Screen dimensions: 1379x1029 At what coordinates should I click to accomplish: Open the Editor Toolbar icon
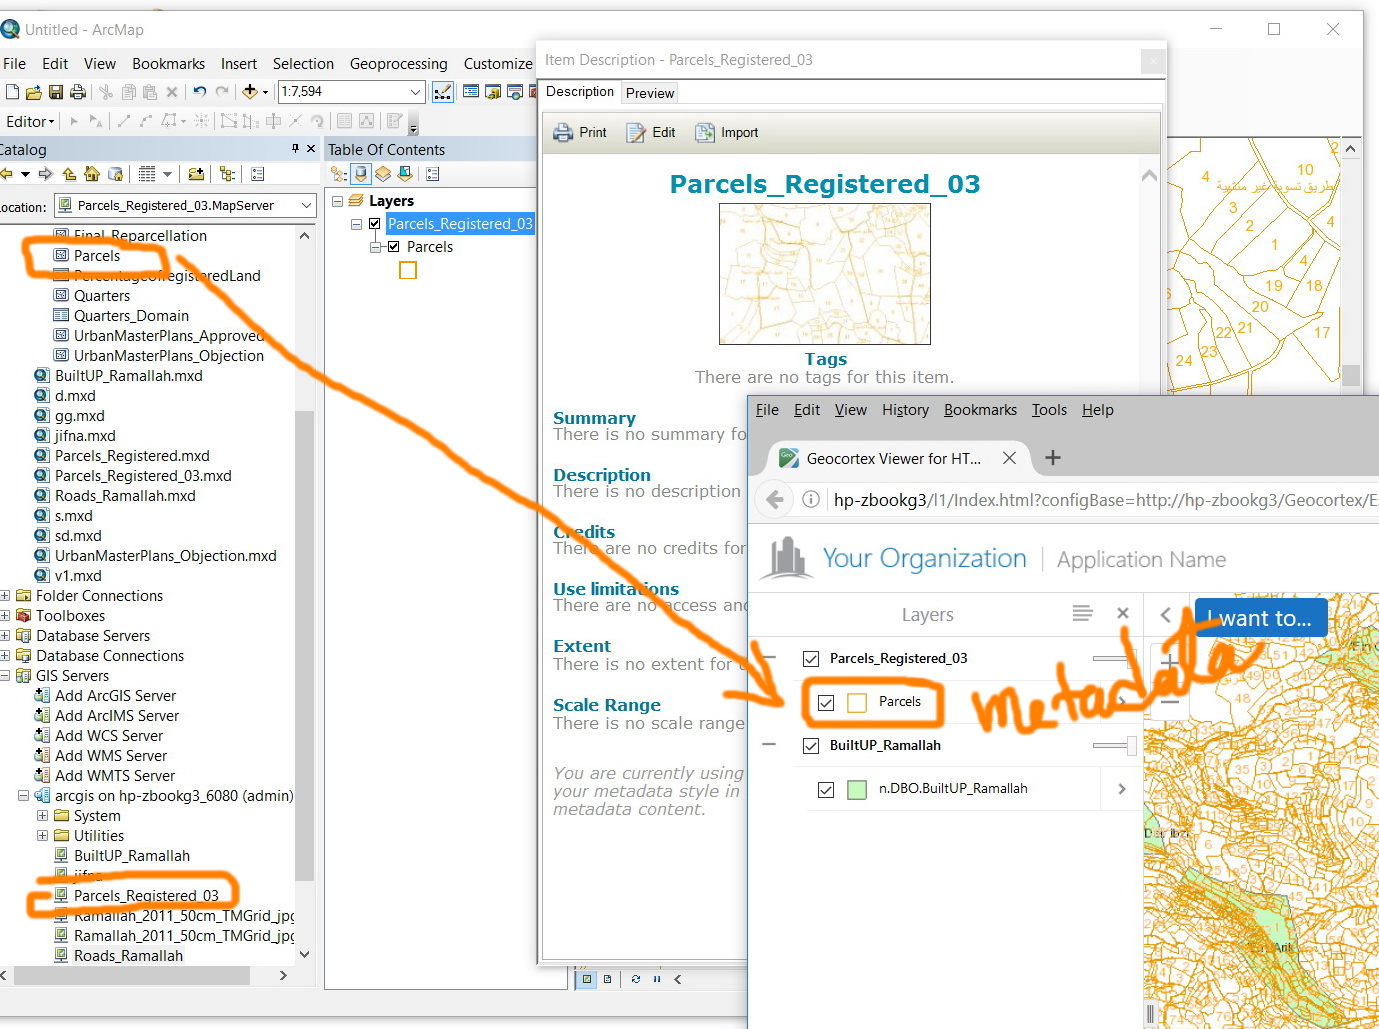(442, 92)
